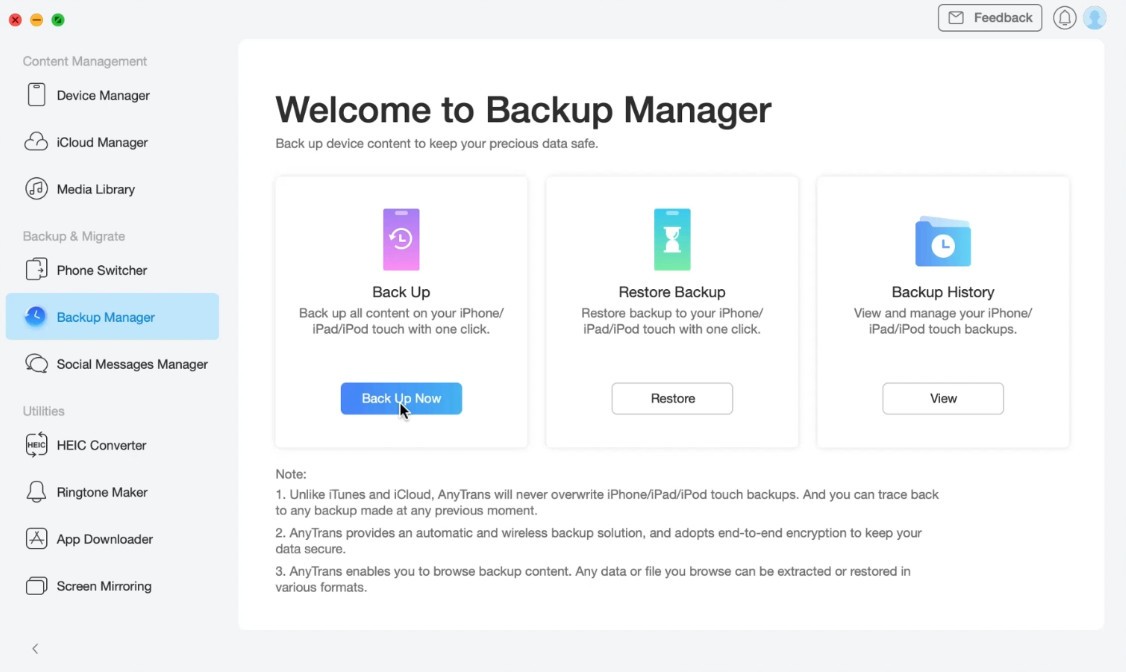This screenshot has height=672, width=1126.
Task: Collapse the sidebar with the arrow
Action: (35, 649)
